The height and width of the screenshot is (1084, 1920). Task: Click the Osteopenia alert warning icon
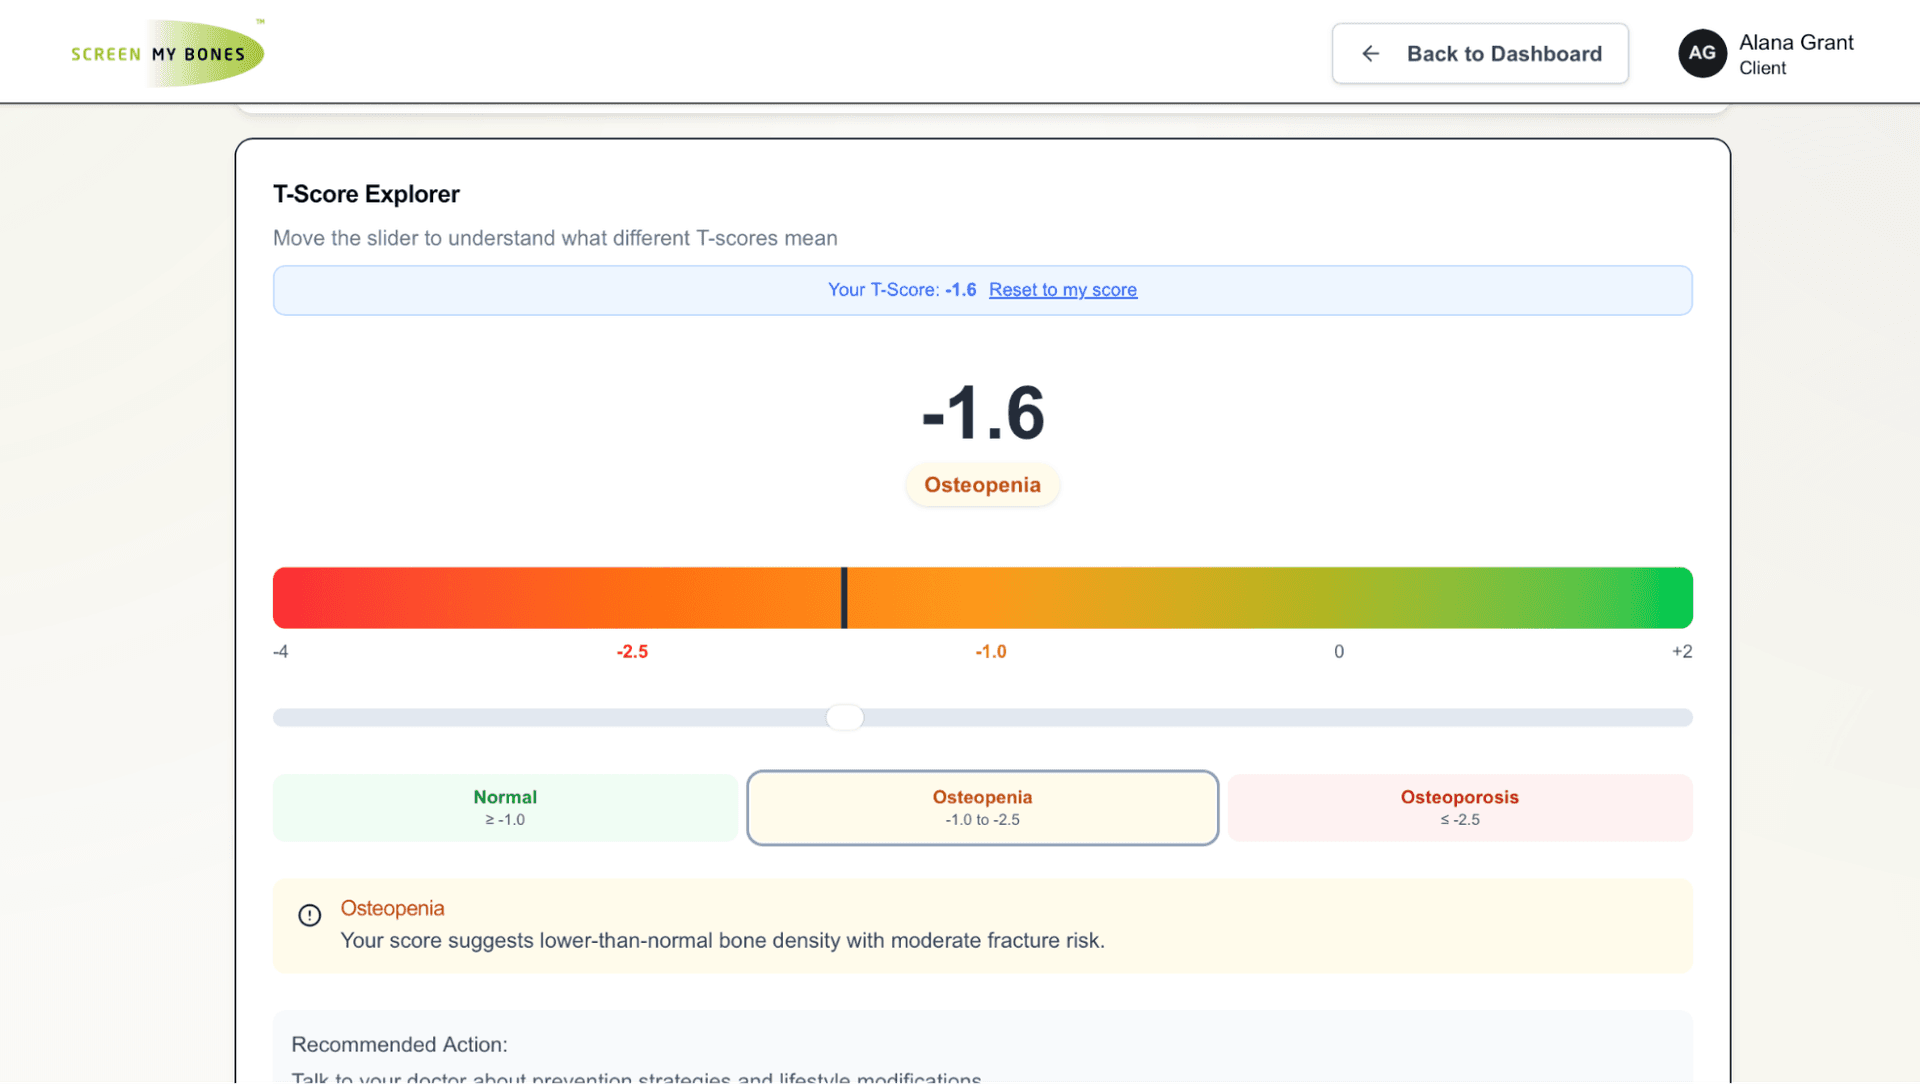[309, 914]
